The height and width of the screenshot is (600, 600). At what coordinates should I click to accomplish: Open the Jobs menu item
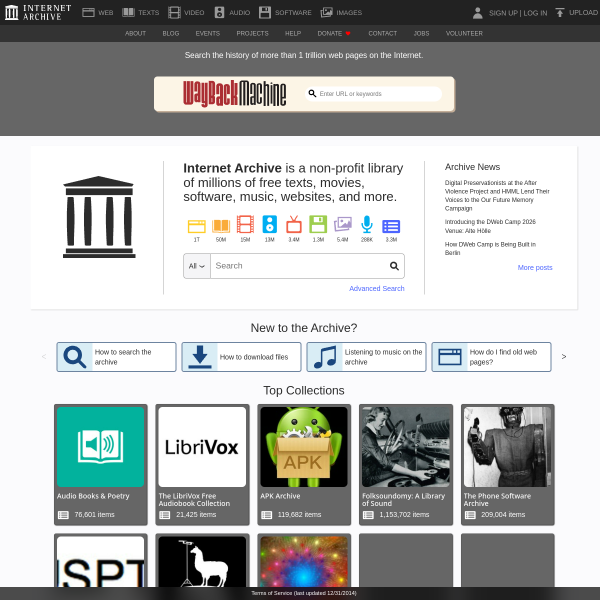click(x=421, y=33)
